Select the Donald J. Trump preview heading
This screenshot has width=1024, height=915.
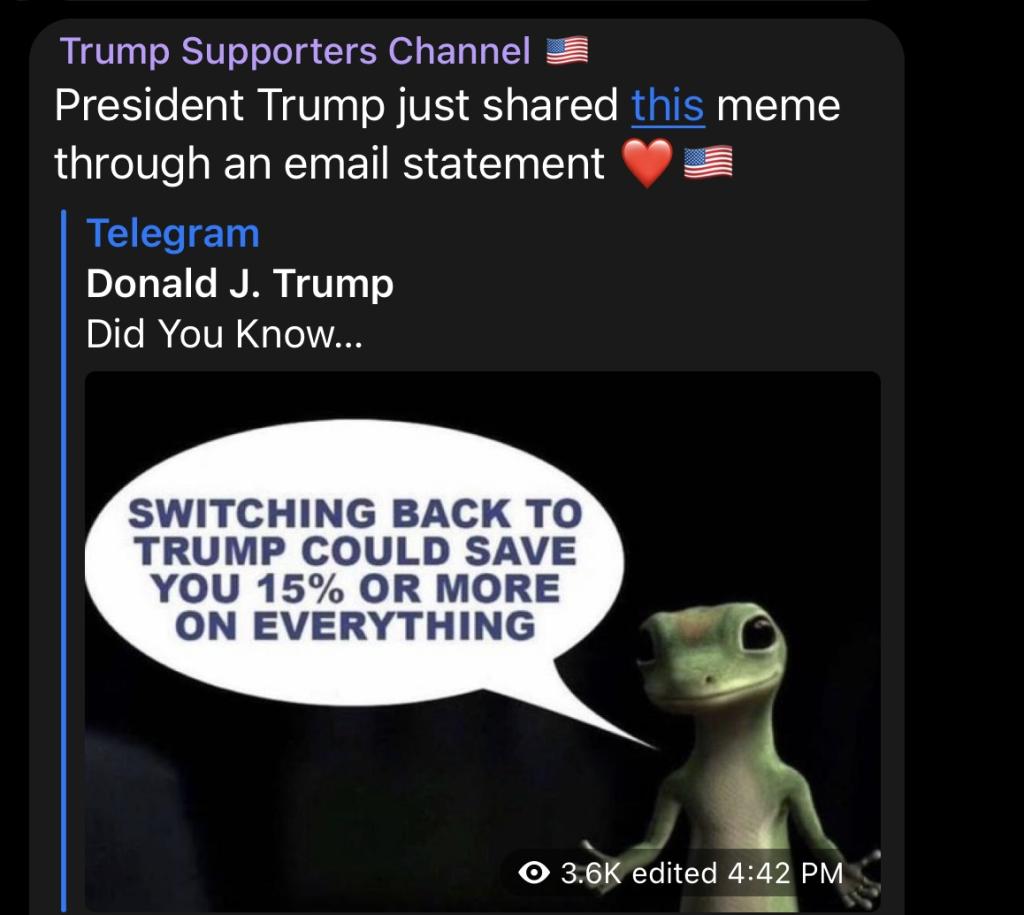click(x=240, y=283)
